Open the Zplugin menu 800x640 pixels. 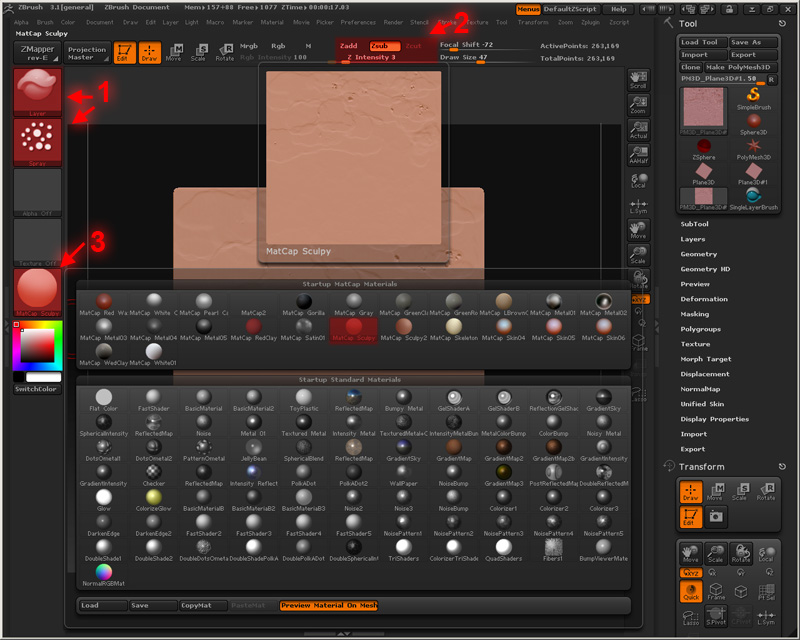590,22
